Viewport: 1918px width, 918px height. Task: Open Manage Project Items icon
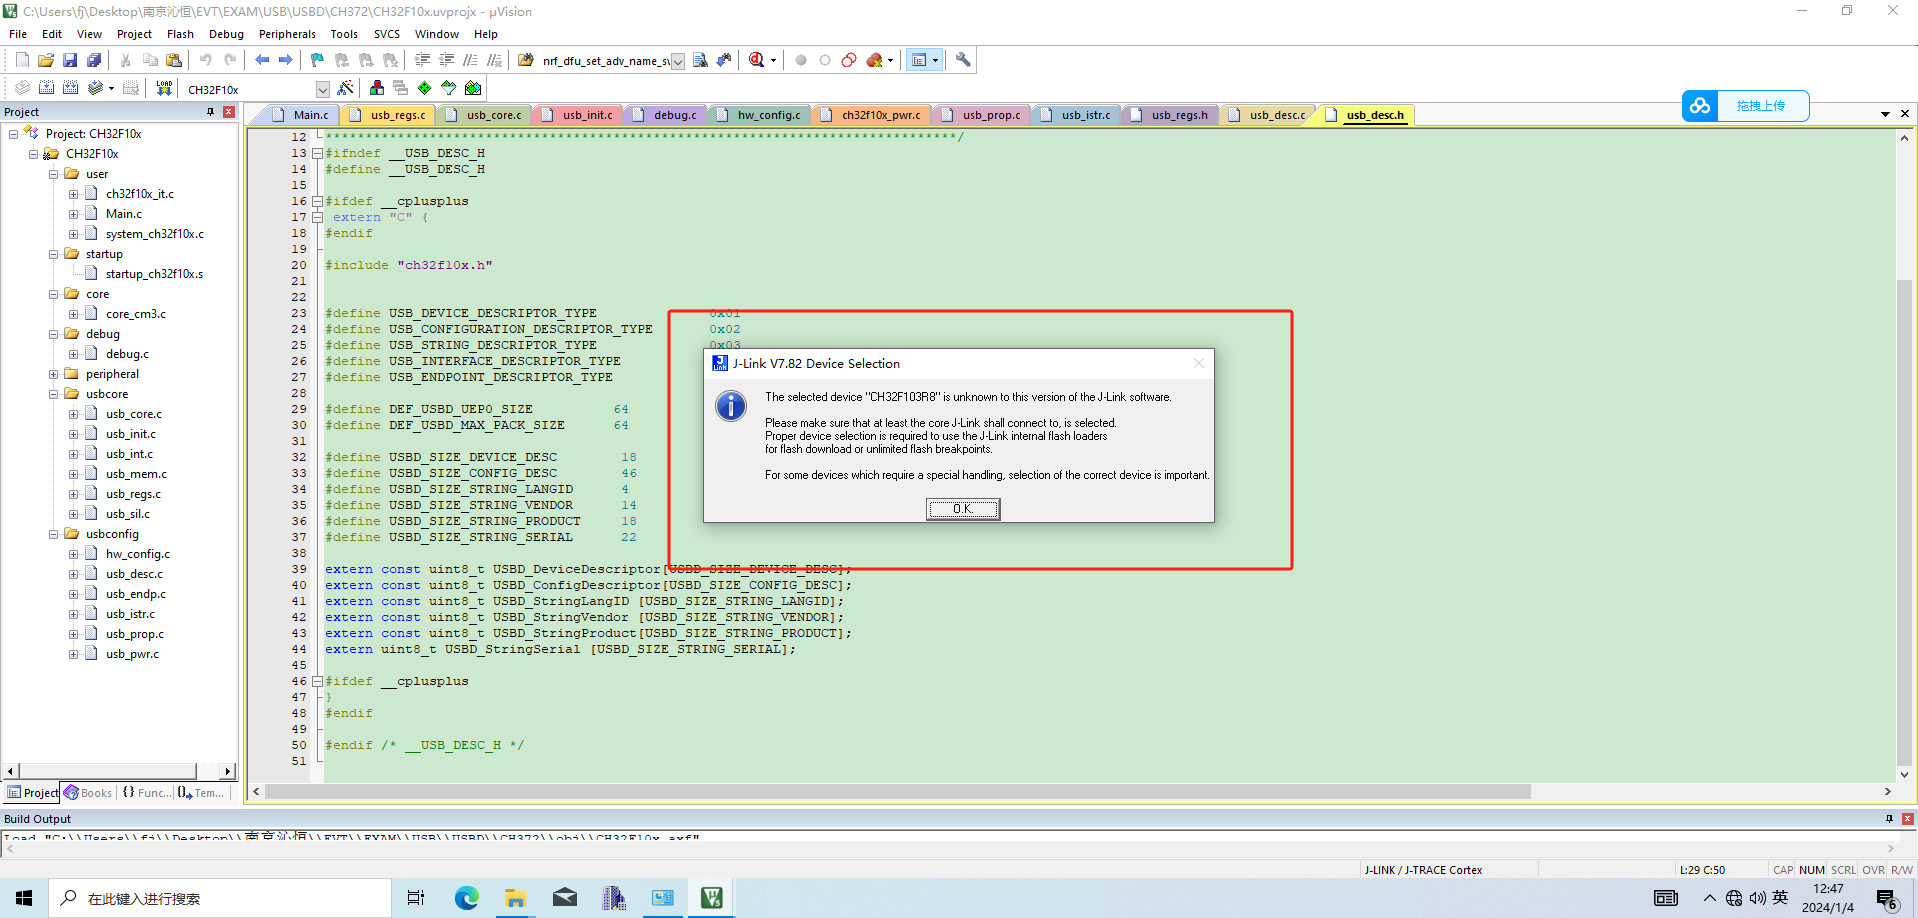pos(377,88)
